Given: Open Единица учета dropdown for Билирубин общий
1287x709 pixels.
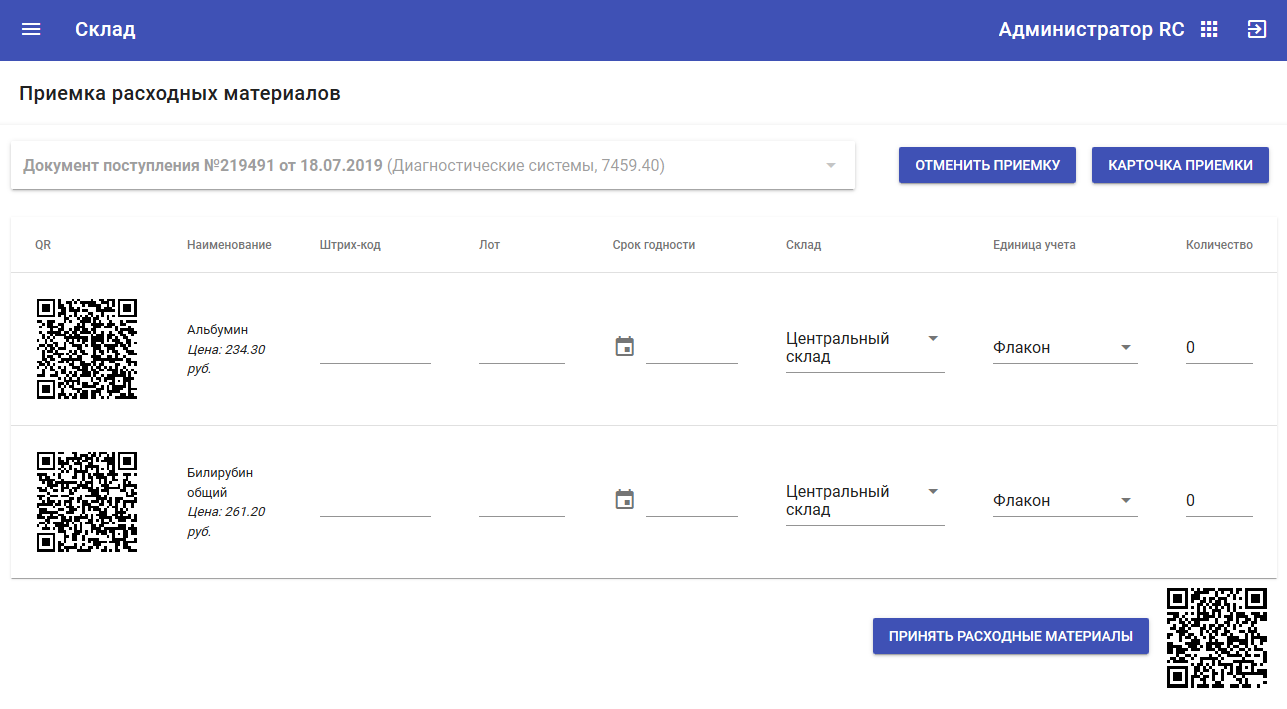Looking at the screenshot, I should (x=1064, y=501).
